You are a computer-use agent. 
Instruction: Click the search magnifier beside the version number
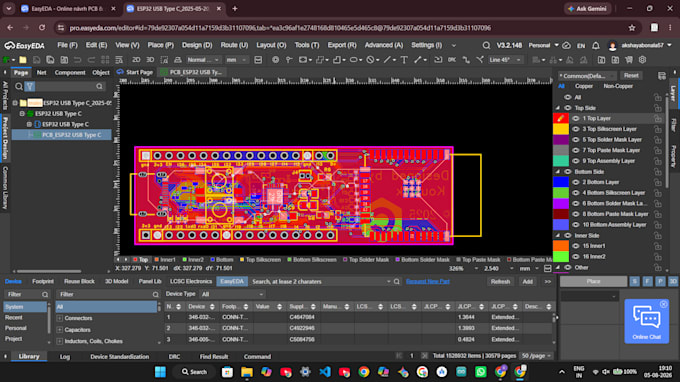pyautogui.click(x=486, y=45)
